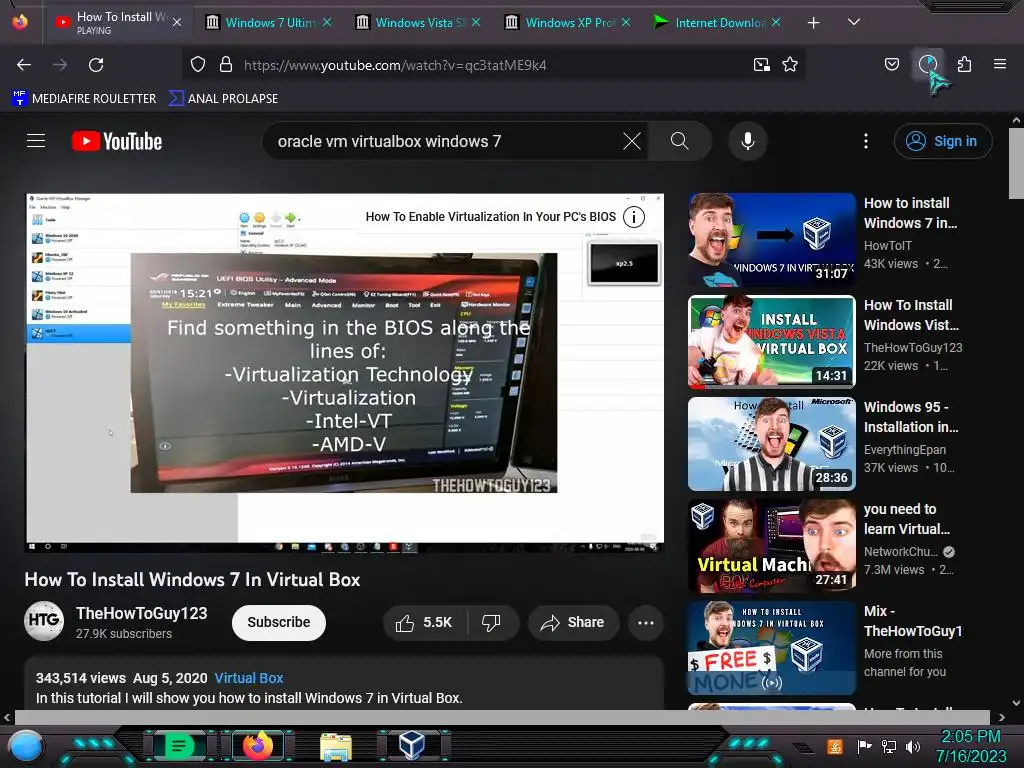Viewport: 1024px width, 768px height.
Task: Clear the YouTube search query
Action: coord(632,141)
